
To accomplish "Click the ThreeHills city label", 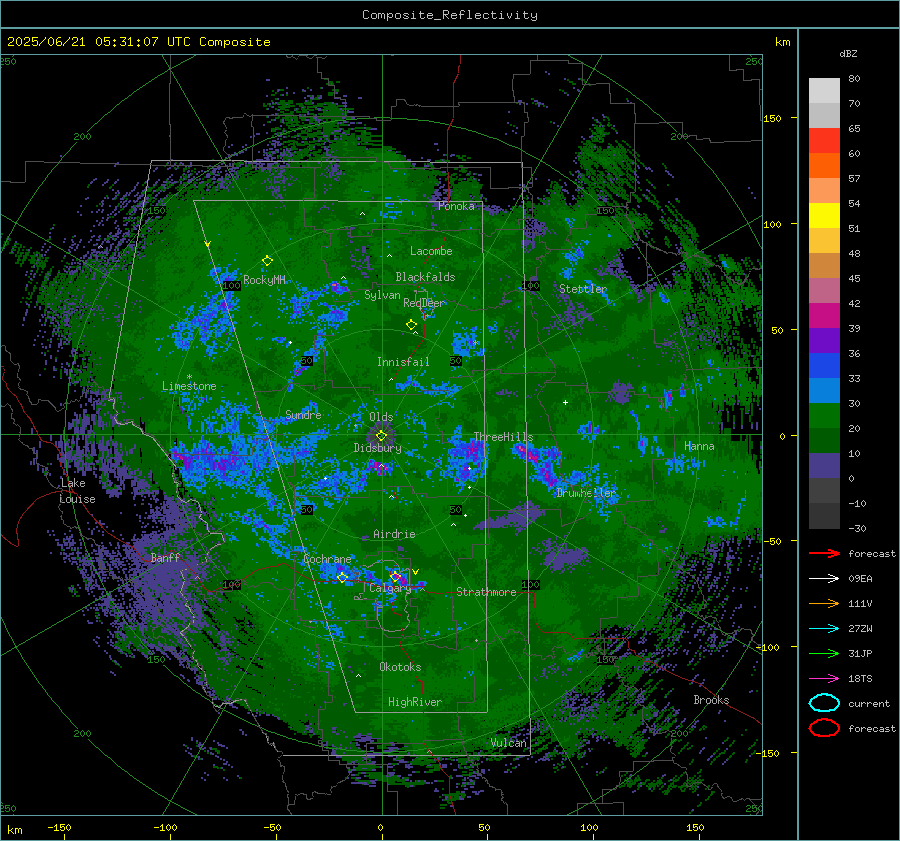I will [x=503, y=437].
